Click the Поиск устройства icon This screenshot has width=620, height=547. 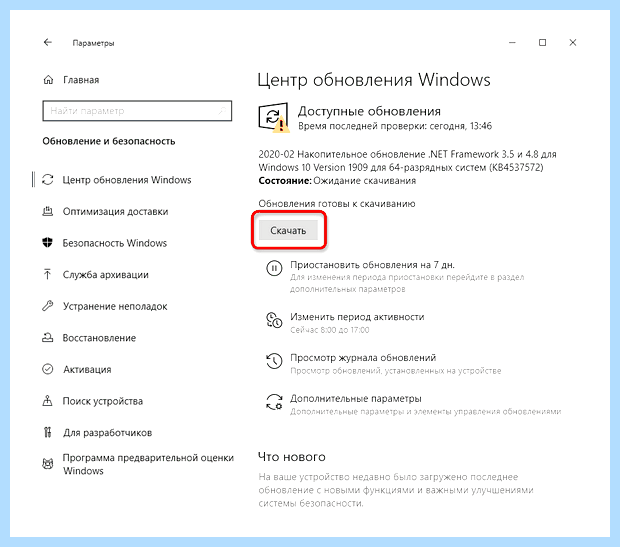pyautogui.click(x=48, y=401)
